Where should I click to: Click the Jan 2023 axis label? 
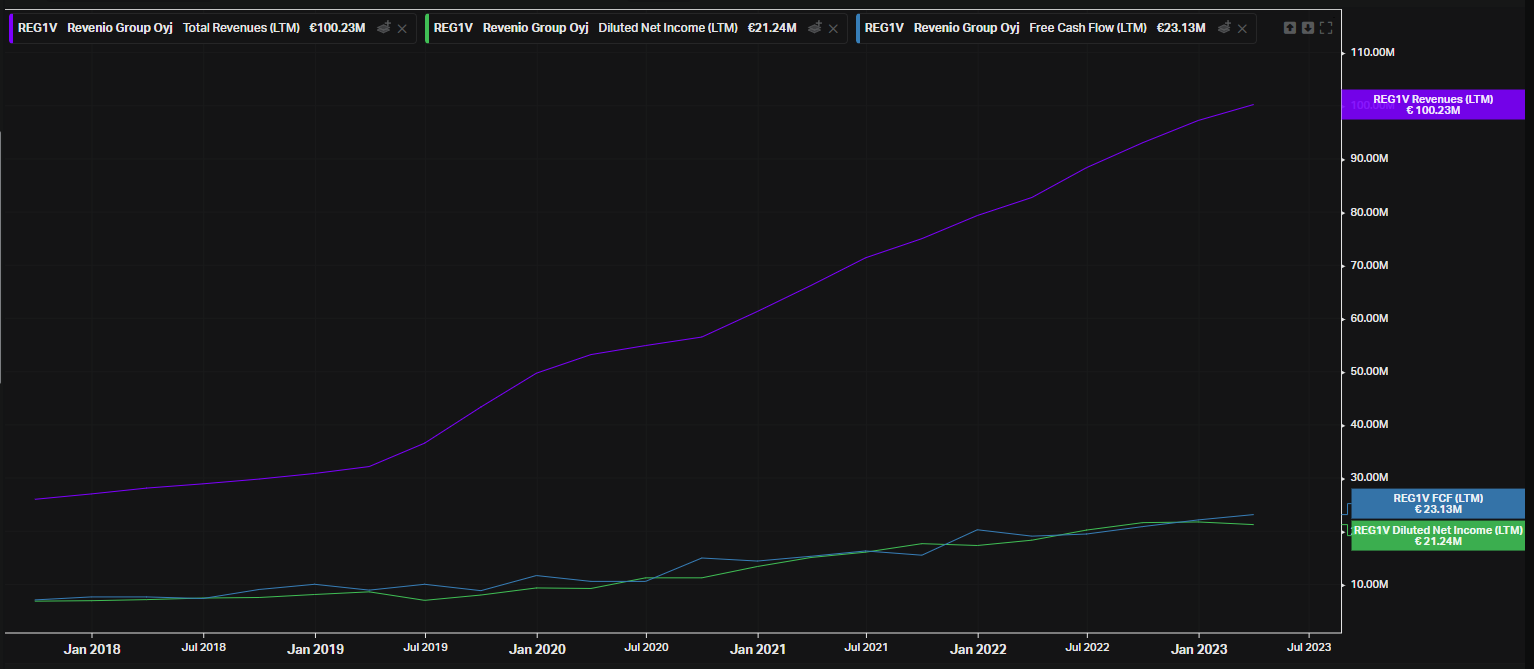(x=1199, y=649)
